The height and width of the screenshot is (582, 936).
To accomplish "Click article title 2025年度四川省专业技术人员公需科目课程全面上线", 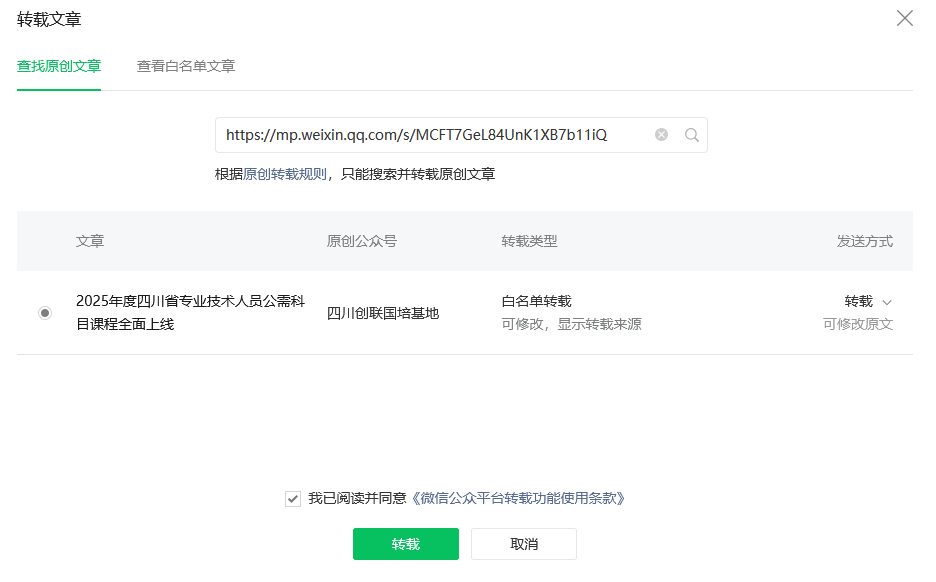I will [x=190, y=313].
